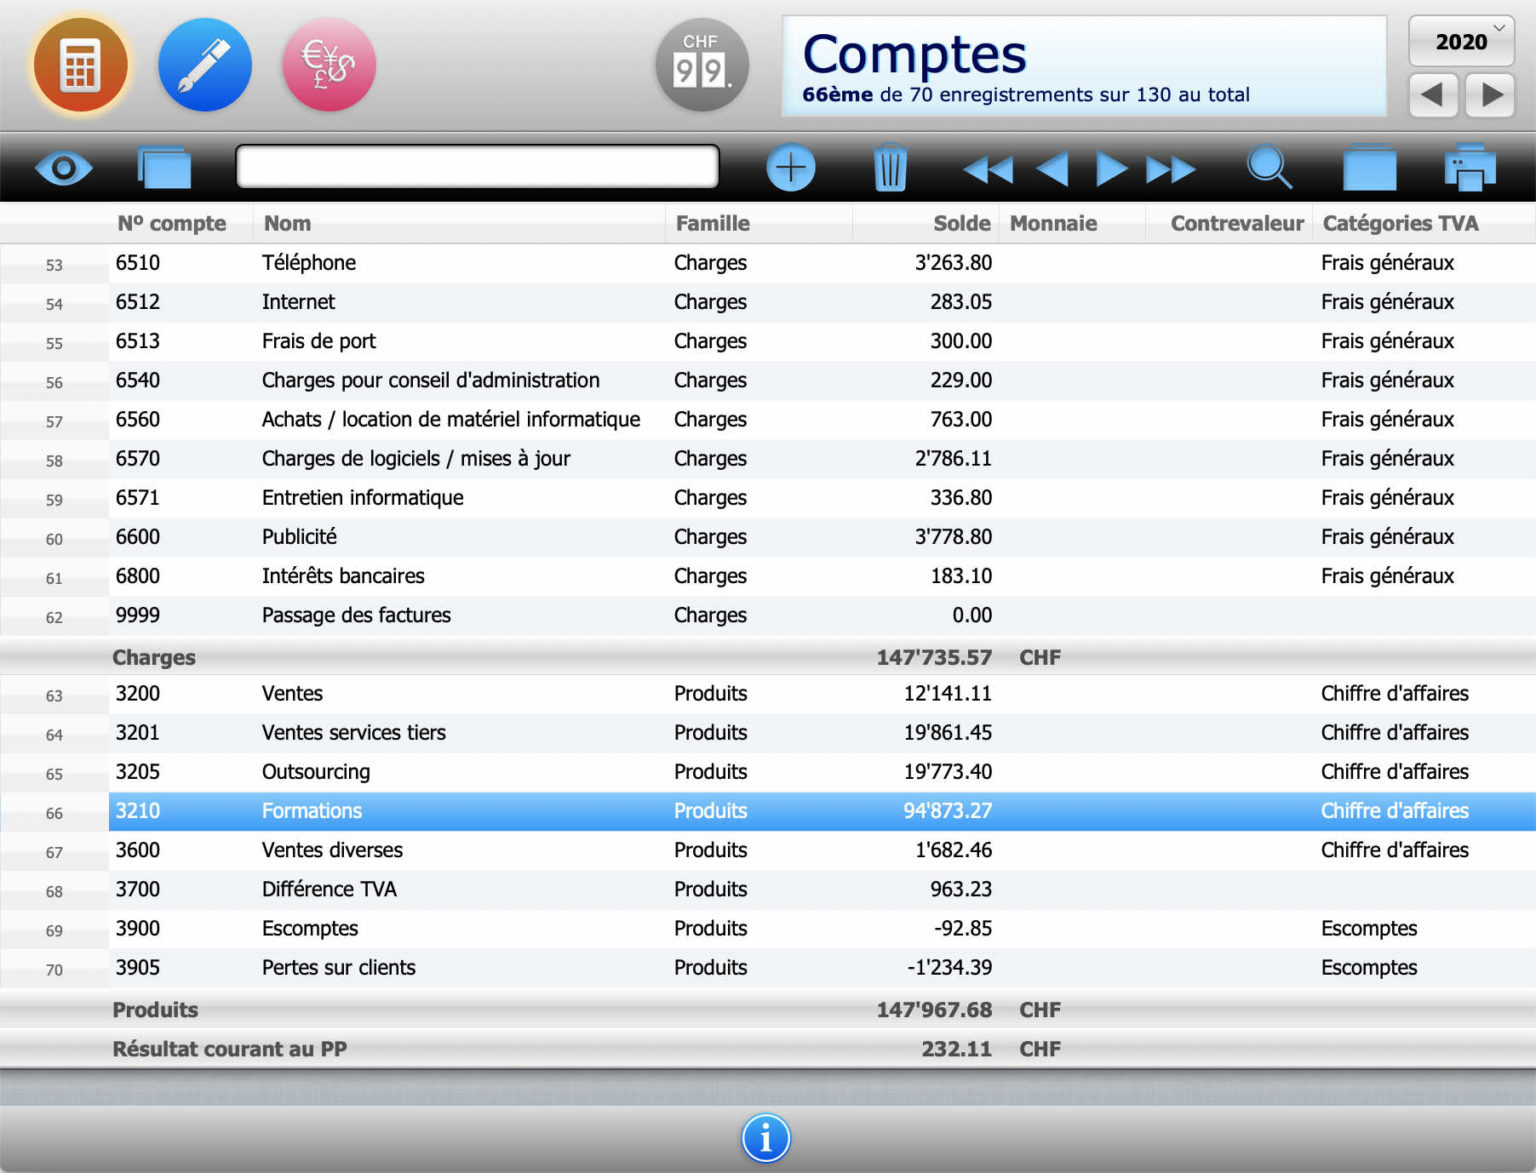Select the pen editing tool

(x=204, y=63)
